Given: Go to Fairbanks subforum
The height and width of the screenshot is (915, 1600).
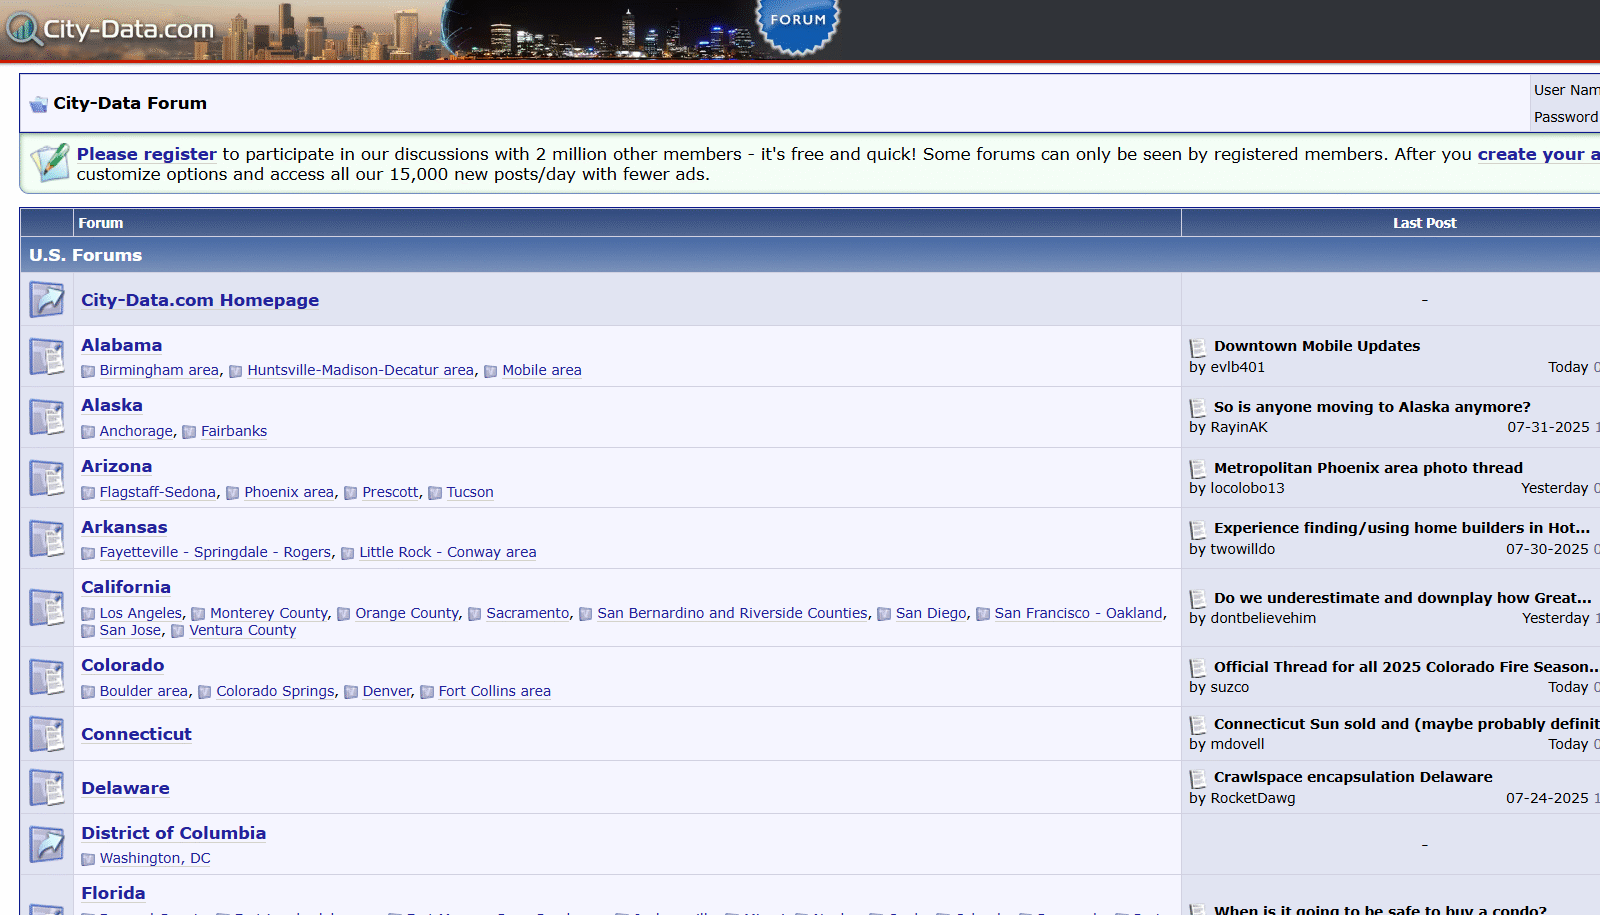Looking at the screenshot, I should (x=234, y=431).
